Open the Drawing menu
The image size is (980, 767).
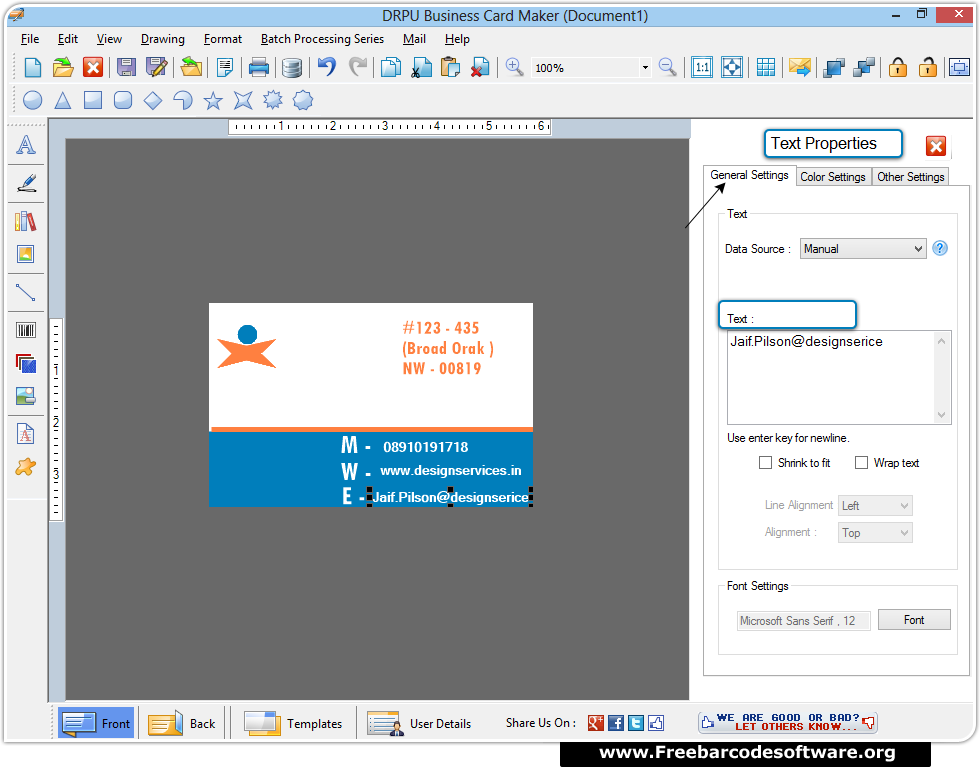tap(162, 39)
